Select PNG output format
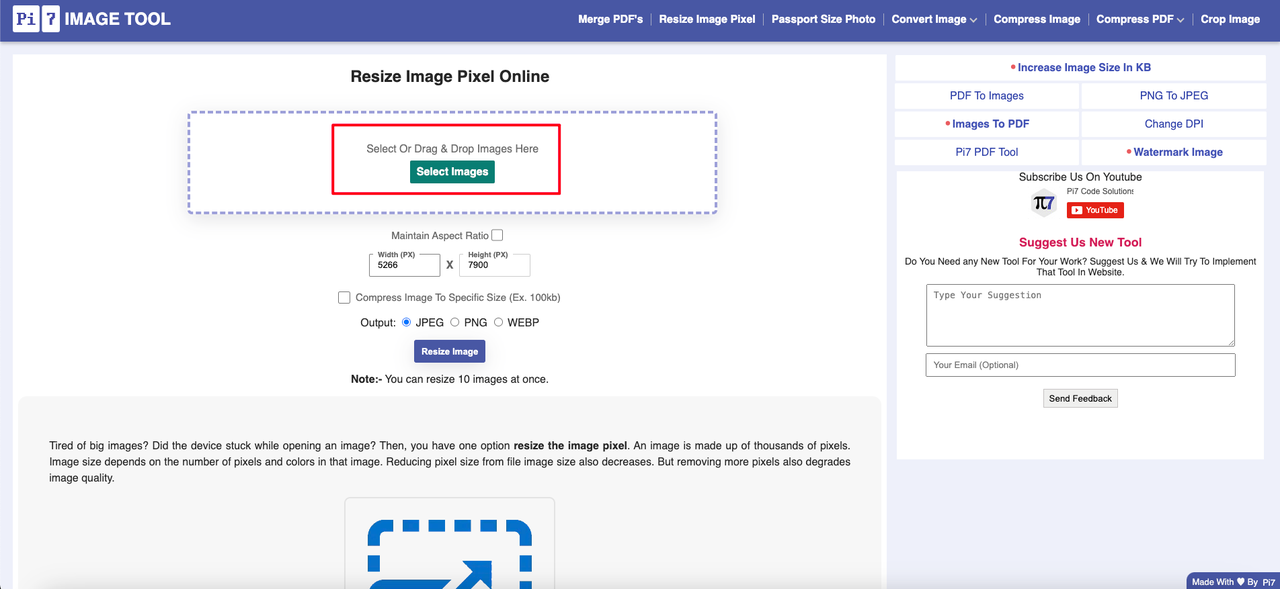Image resolution: width=1280 pixels, height=589 pixels. click(x=455, y=323)
